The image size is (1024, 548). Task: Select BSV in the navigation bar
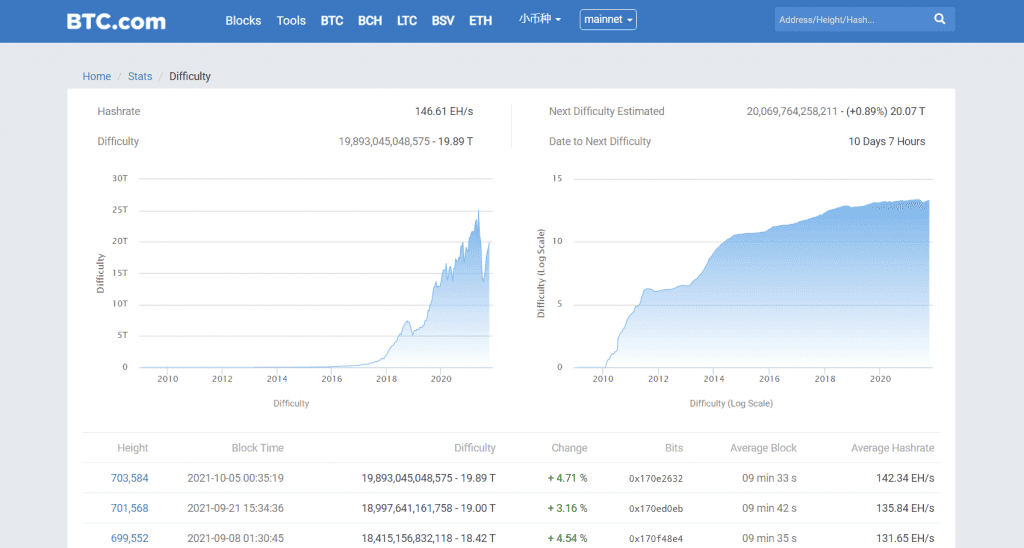[443, 21]
